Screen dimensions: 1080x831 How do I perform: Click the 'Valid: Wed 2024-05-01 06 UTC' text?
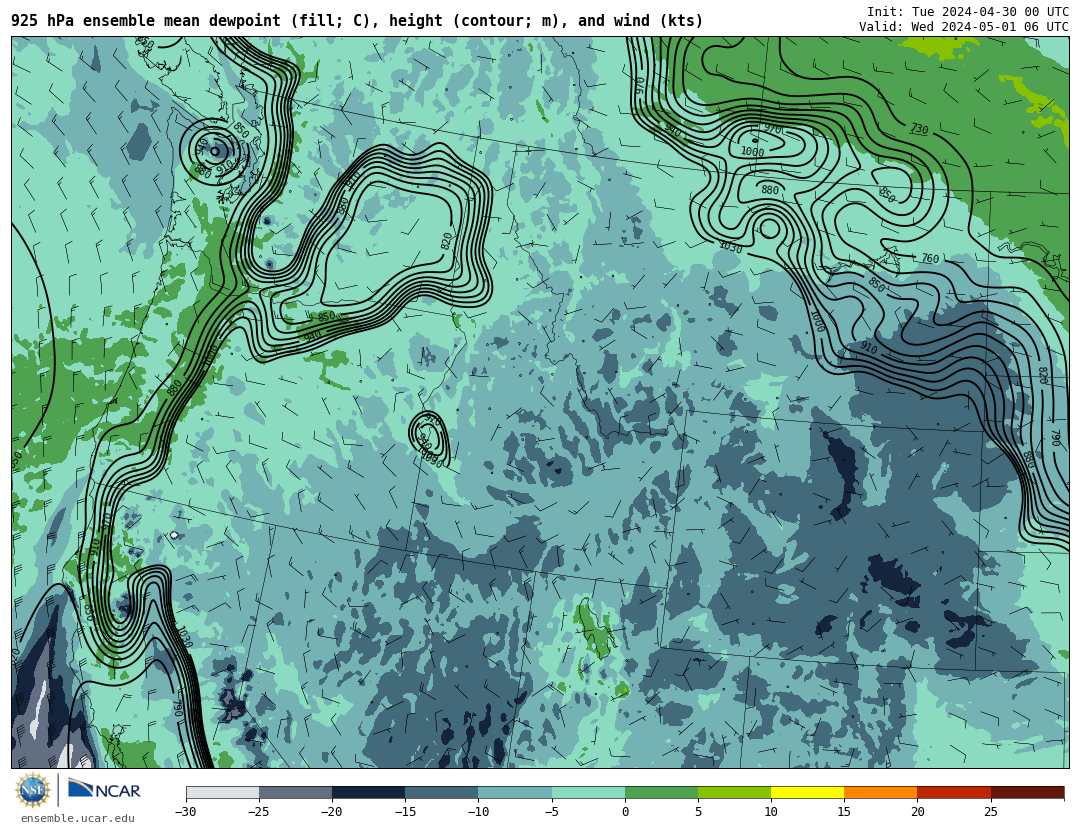click(964, 26)
